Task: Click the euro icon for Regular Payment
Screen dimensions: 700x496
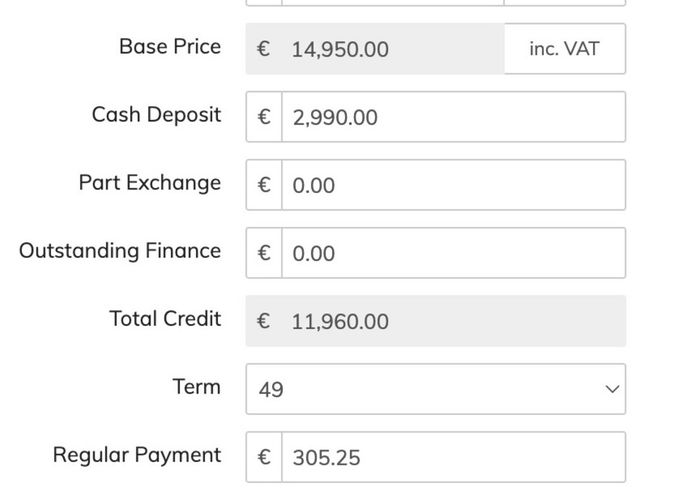Action: [x=264, y=457]
